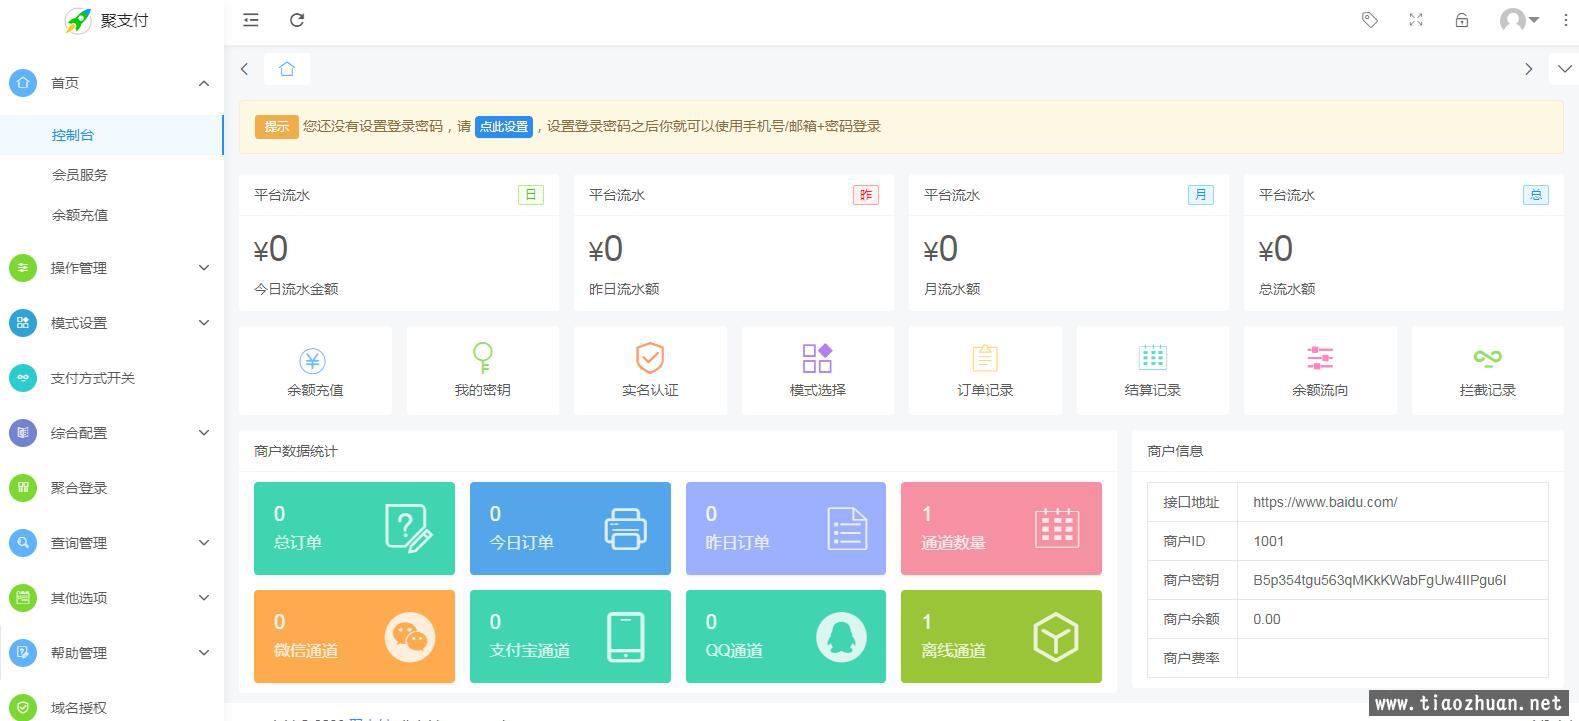
Task: Expand the 模式设置 menu
Action: click(112, 323)
